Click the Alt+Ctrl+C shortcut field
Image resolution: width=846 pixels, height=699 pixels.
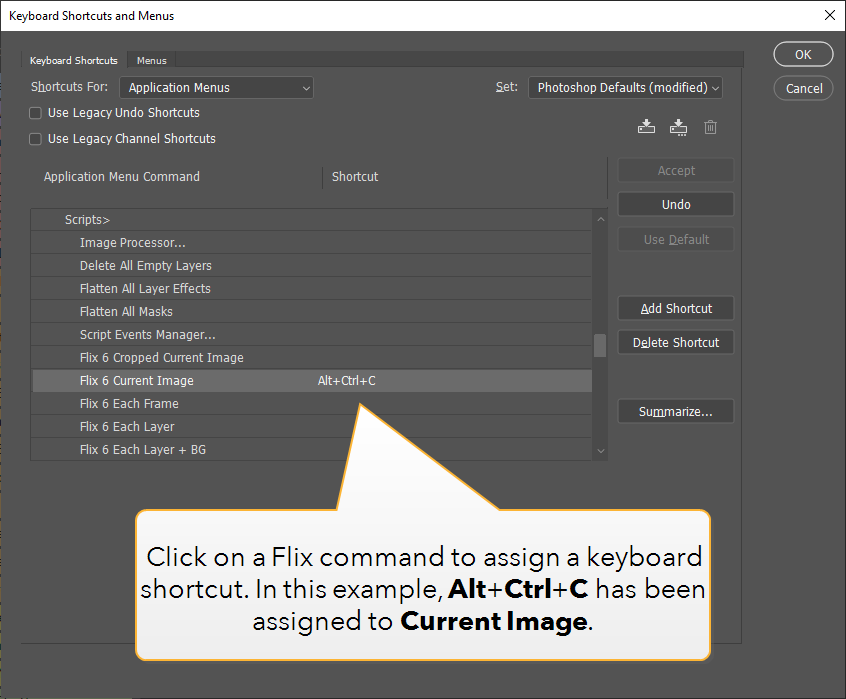(346, 381)
